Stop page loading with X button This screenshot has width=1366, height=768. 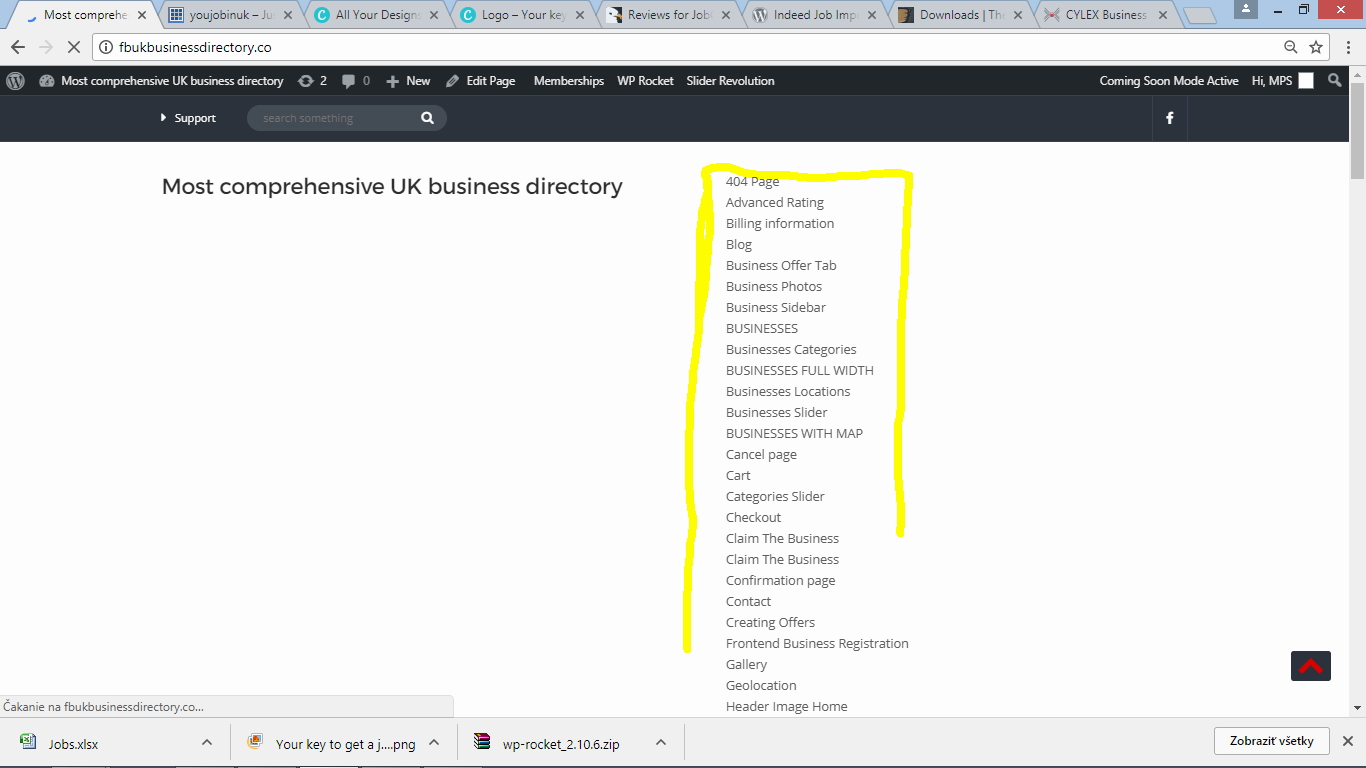point(75,47)
